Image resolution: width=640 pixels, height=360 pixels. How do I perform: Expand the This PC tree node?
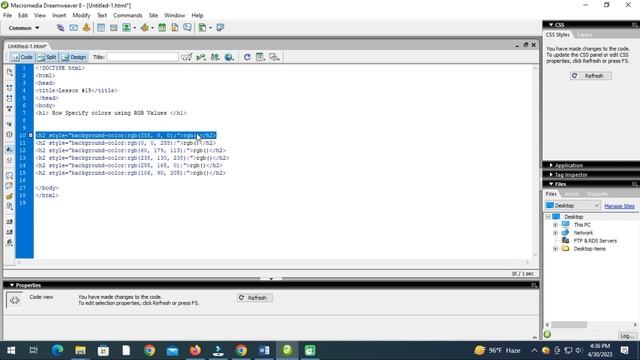555,225
